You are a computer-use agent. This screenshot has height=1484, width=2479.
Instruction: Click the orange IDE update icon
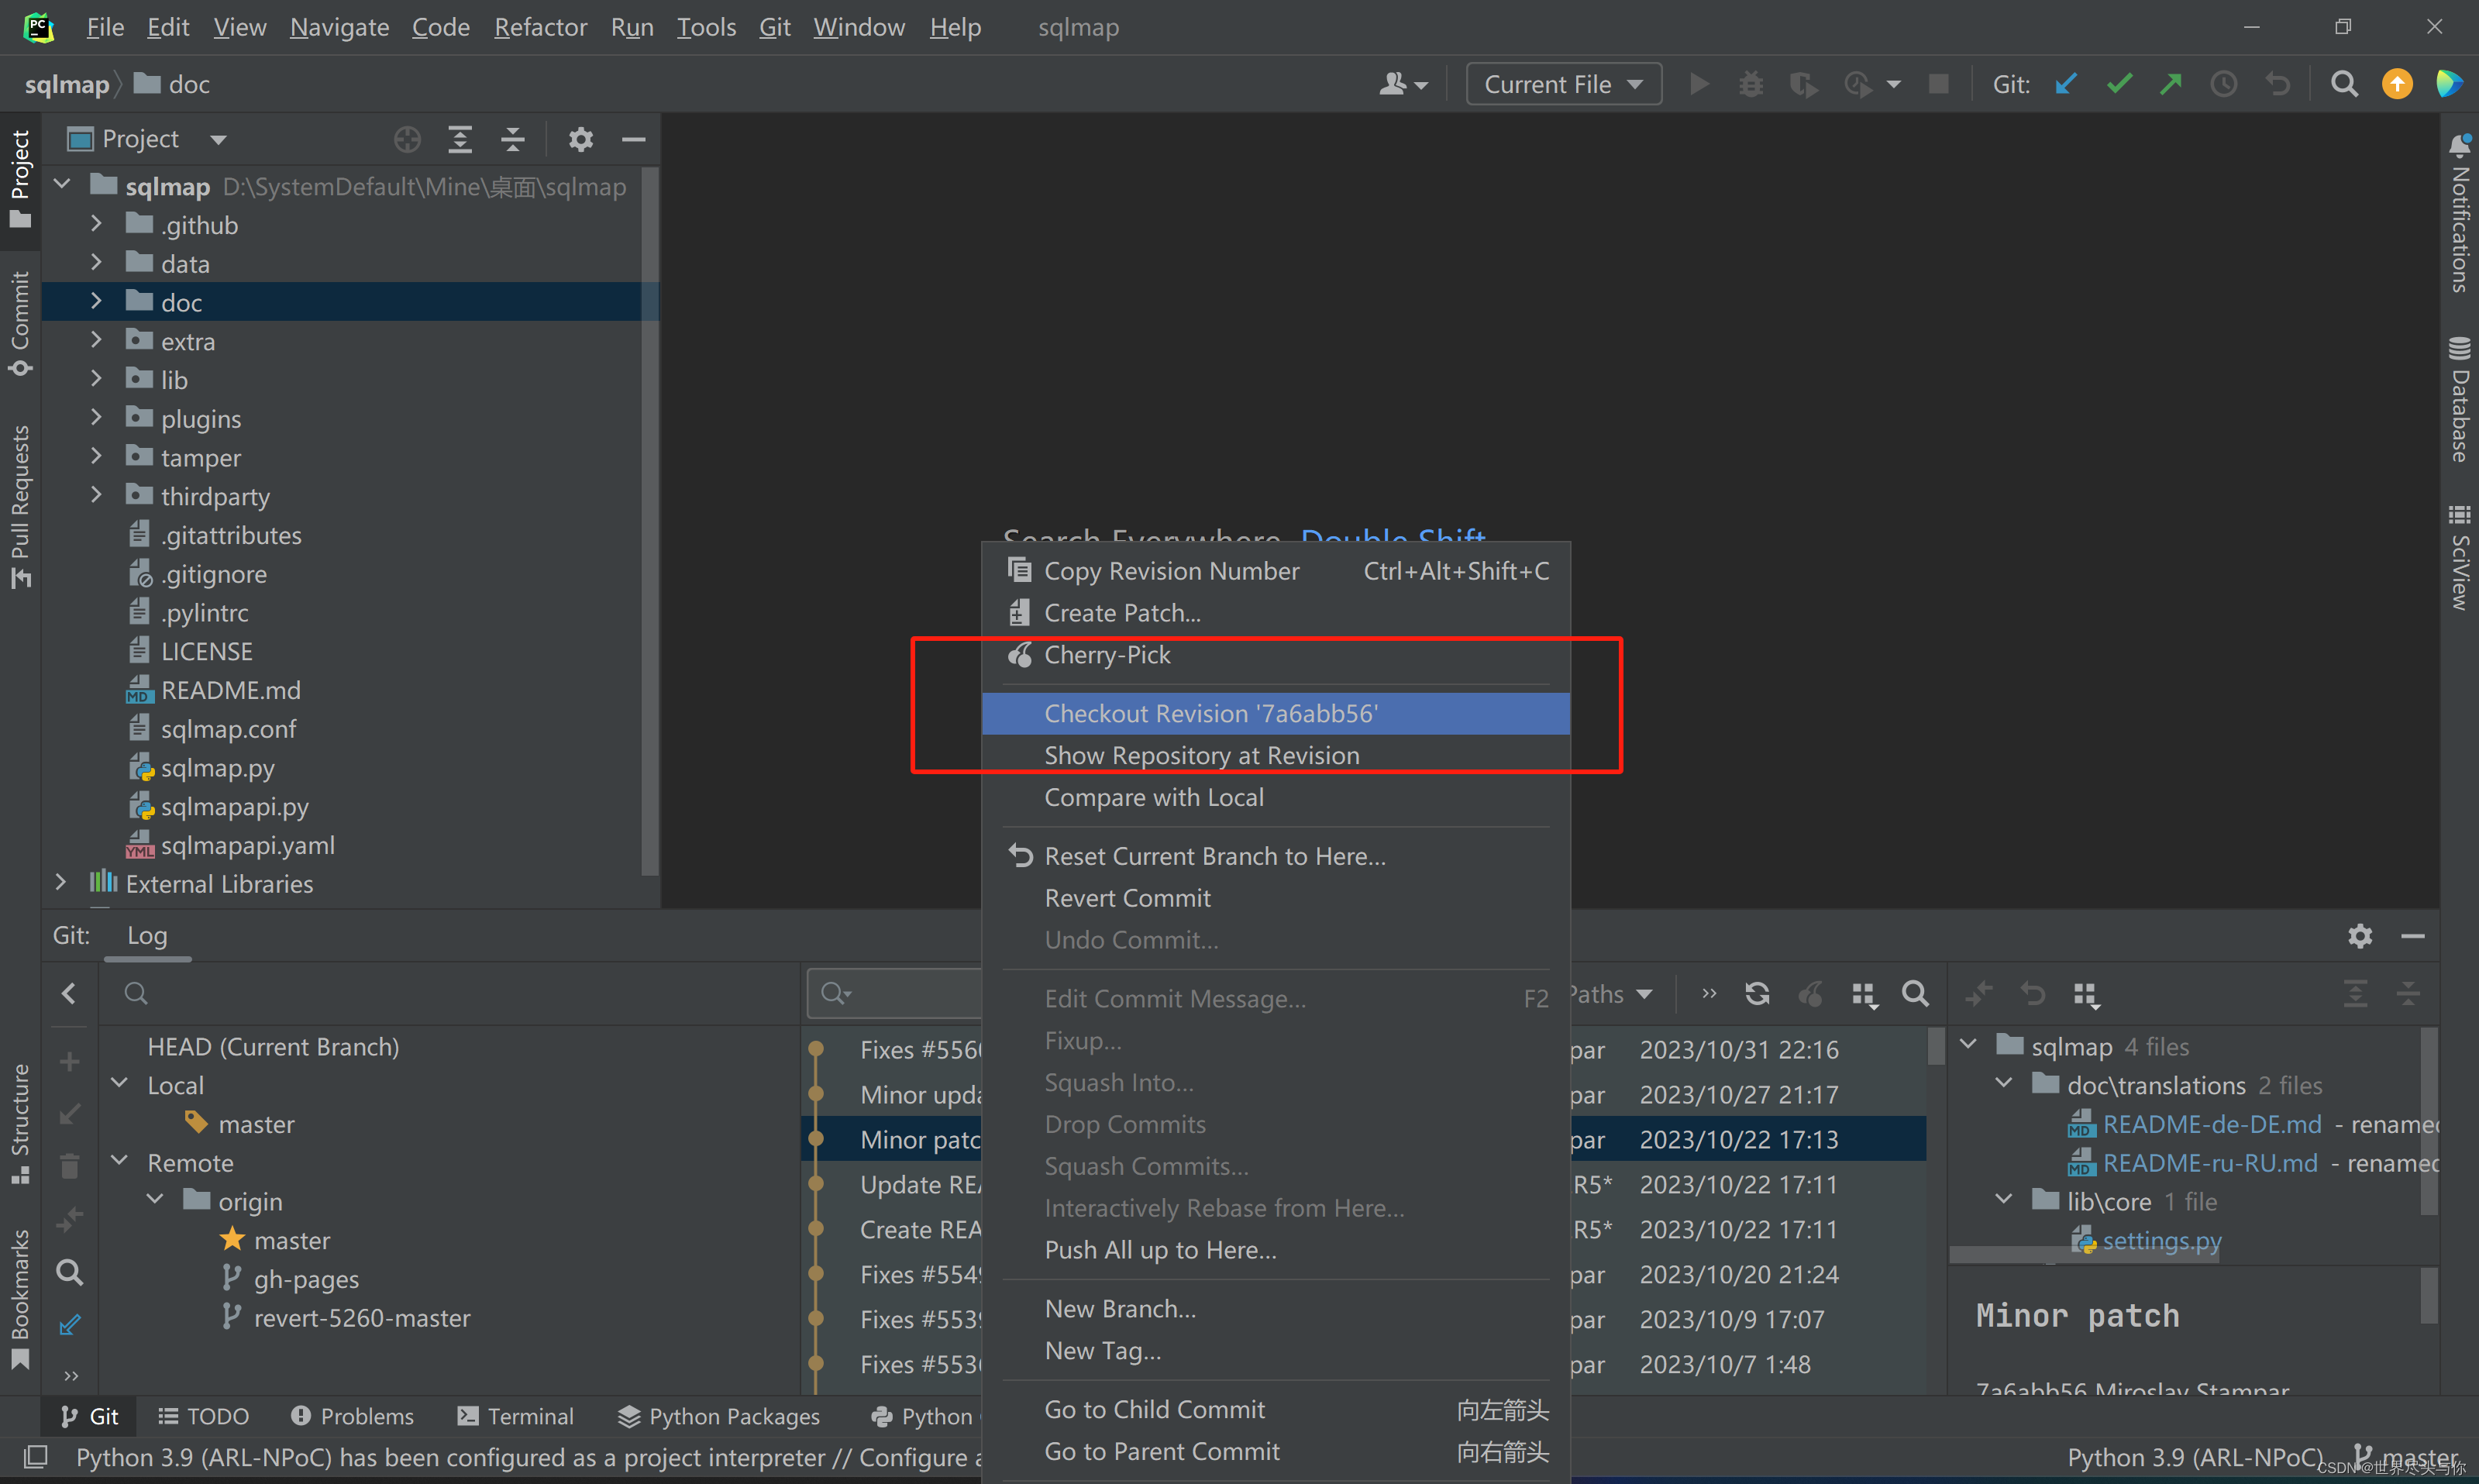coord(2396,84)
